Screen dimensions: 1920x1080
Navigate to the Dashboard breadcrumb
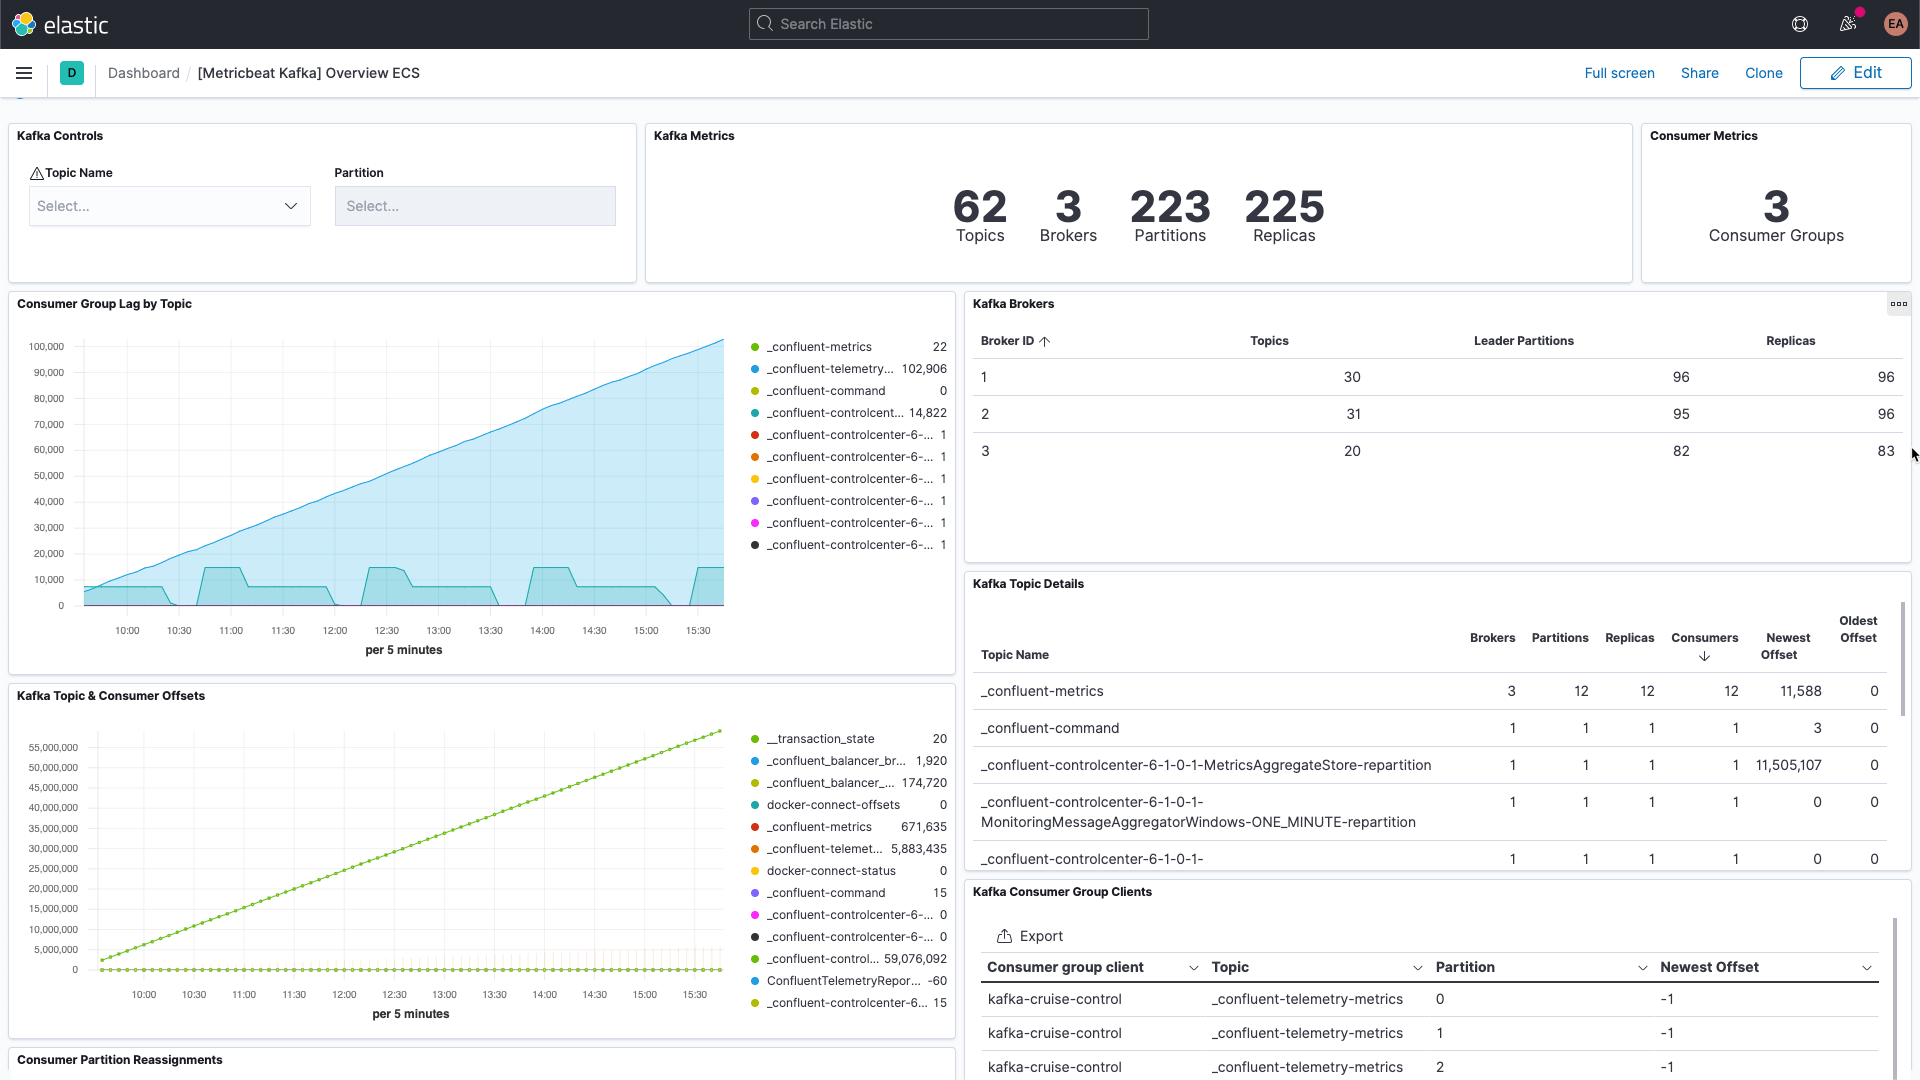point(144,72)
